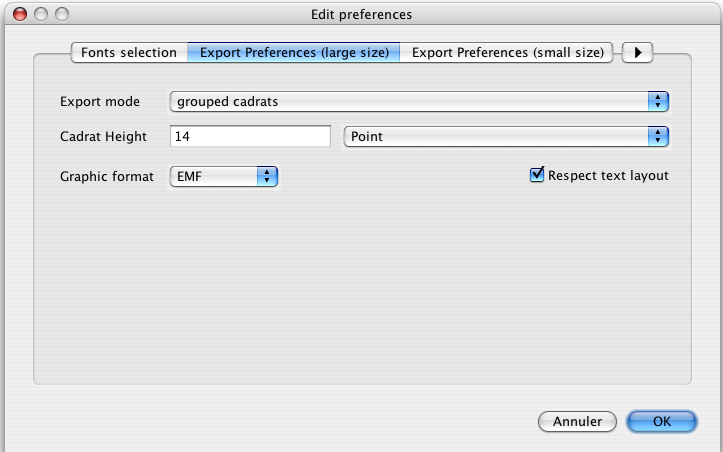Select Export Preferences (small size) tab

[x=508, y=52]
